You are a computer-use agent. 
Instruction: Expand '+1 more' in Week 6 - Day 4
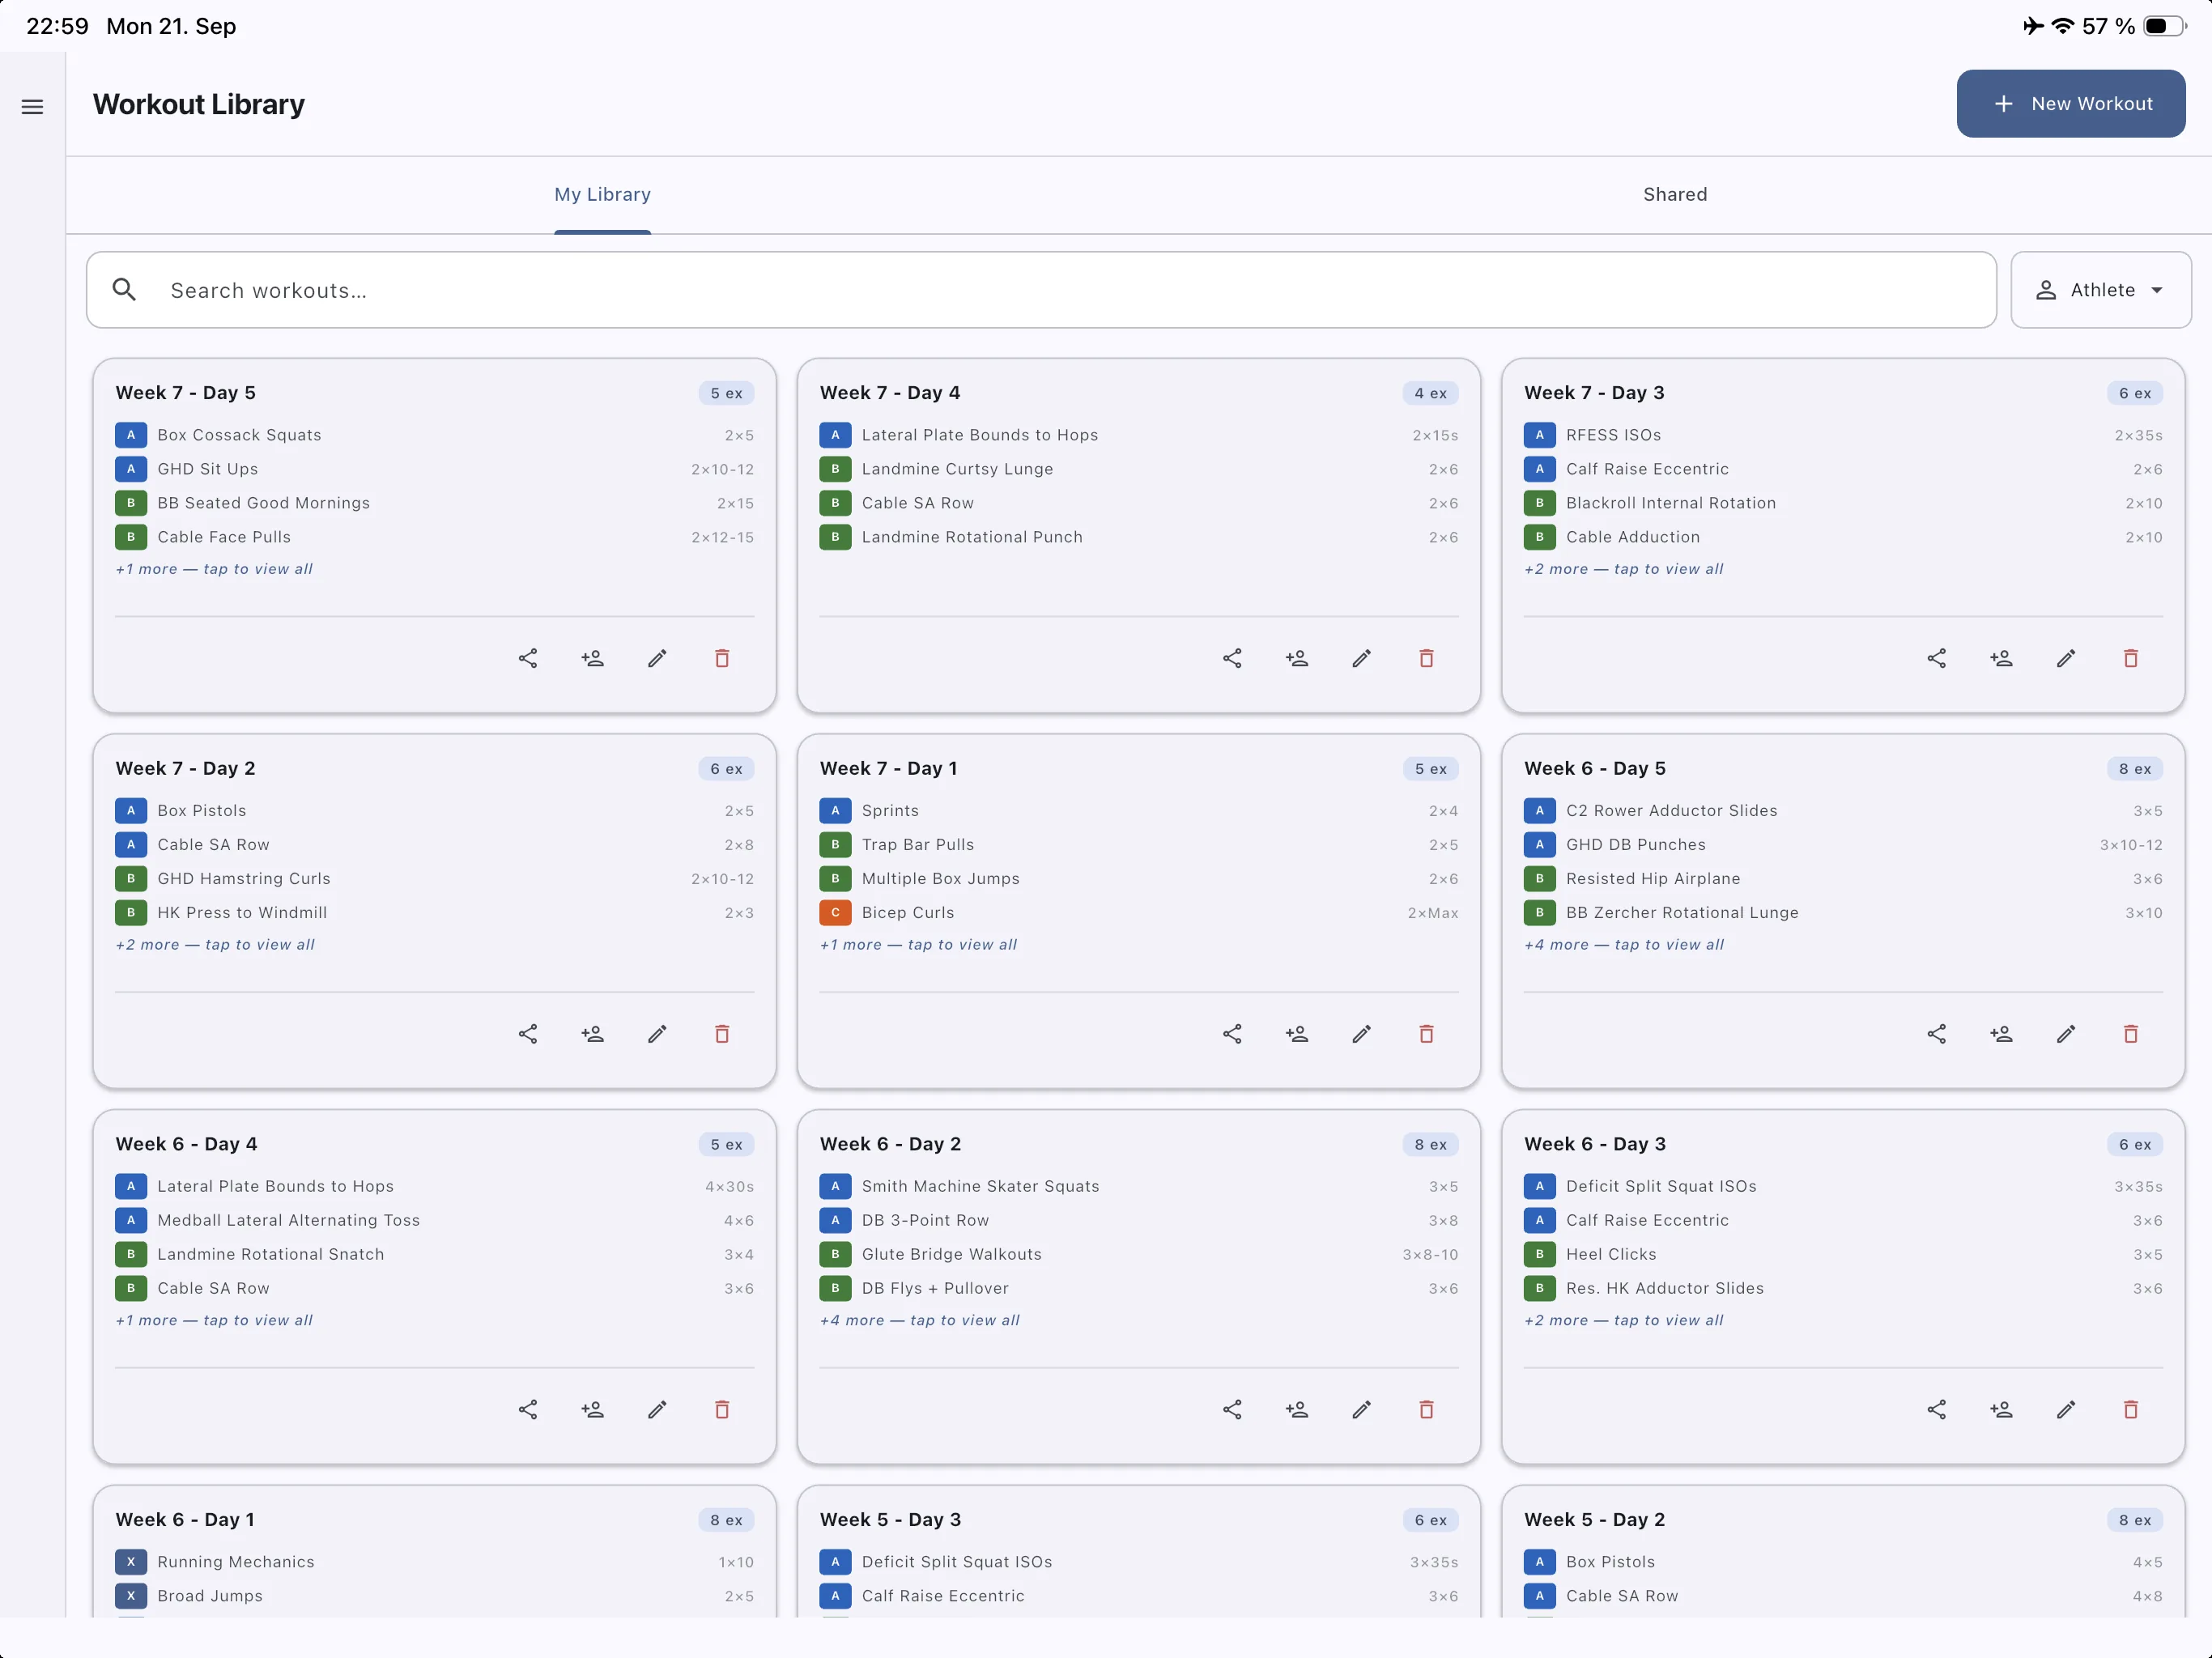(214, 1320)
